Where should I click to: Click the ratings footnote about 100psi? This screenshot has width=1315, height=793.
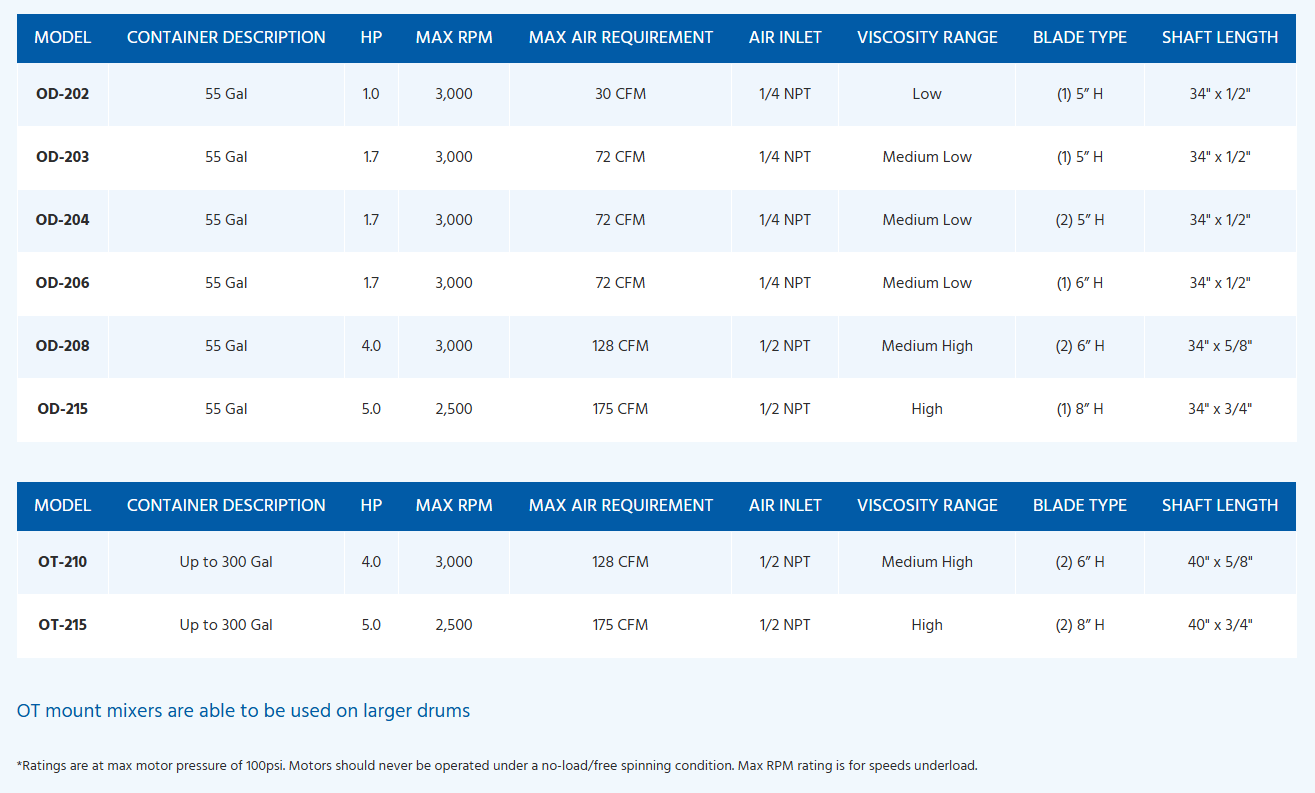[497, 766]
